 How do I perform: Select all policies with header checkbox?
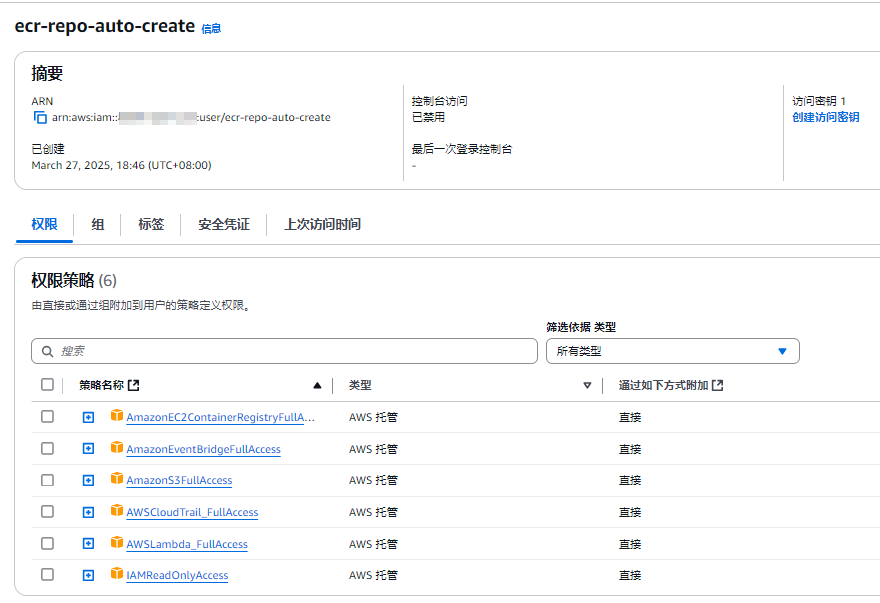pyautogui.click(x=48, y=385)
